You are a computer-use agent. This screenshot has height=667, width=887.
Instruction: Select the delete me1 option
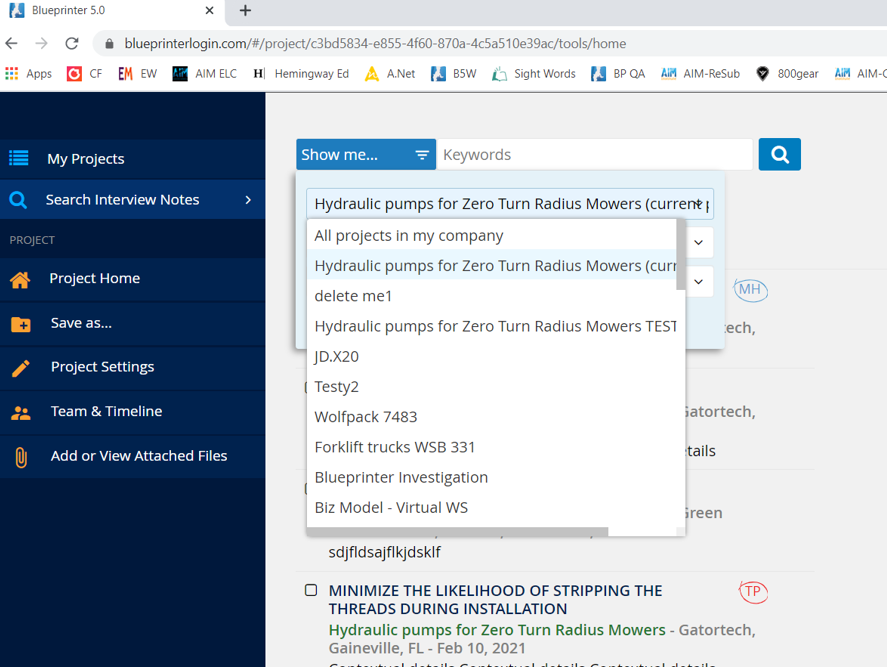(x=492, y=296)
